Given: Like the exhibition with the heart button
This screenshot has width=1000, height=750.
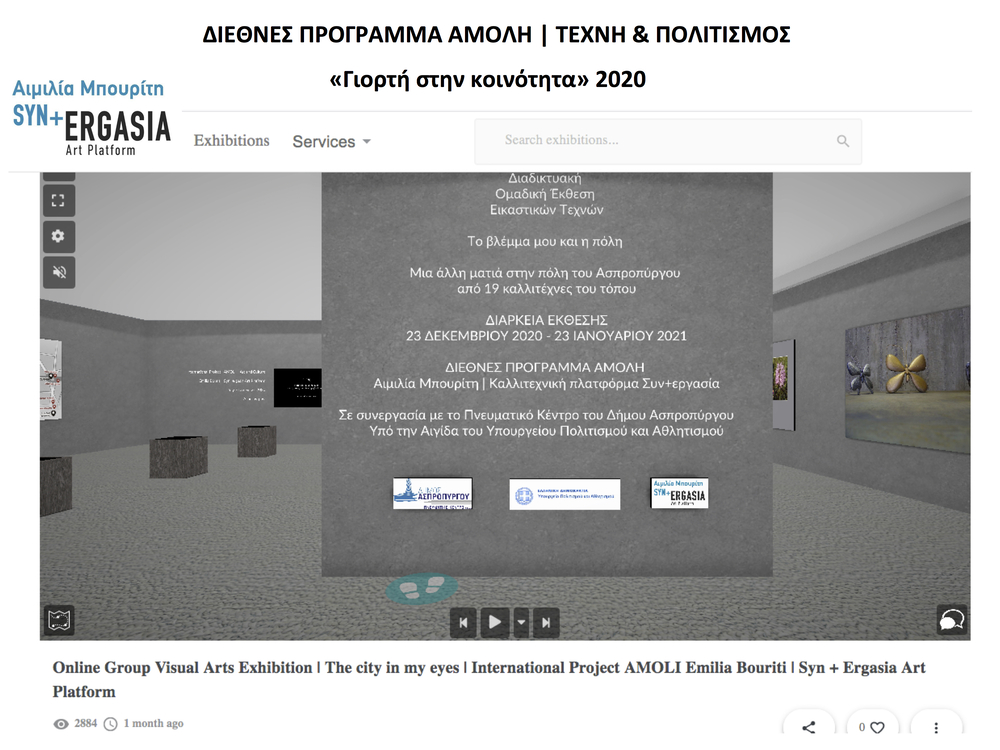Looking at the screenshot, I should 872,728.
